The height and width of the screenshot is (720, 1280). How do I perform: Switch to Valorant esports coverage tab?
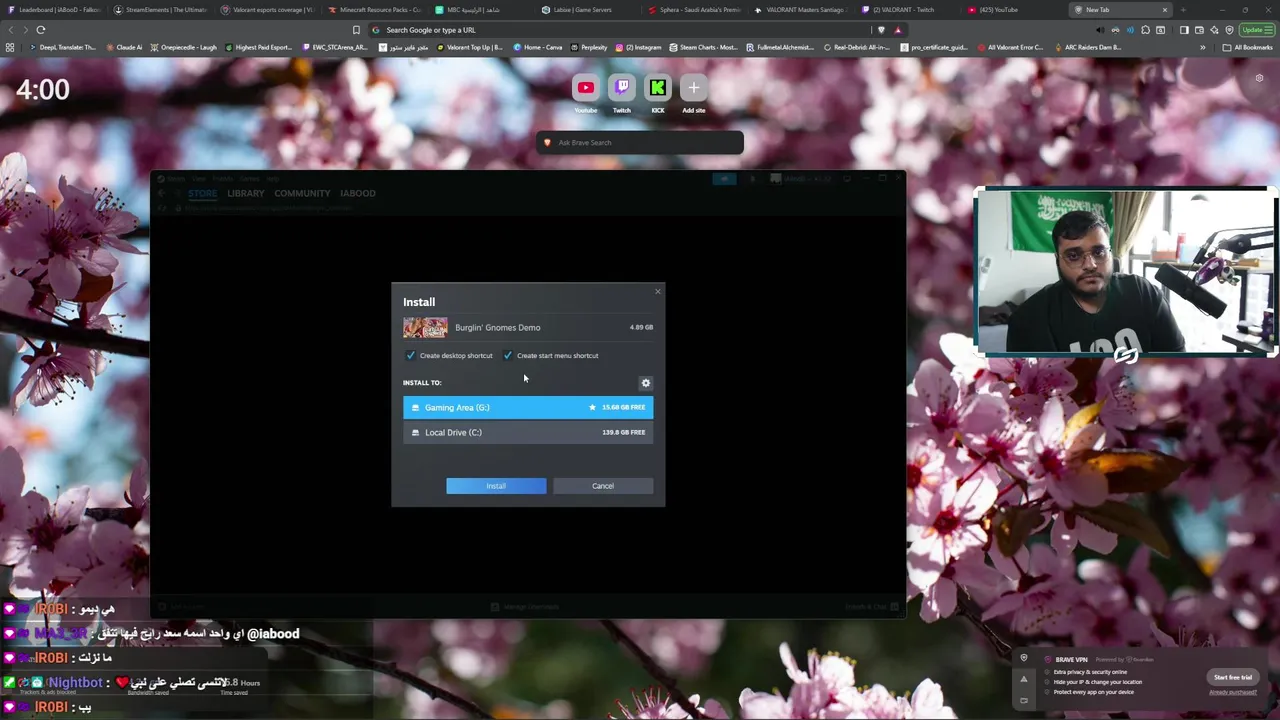point(266,10)
